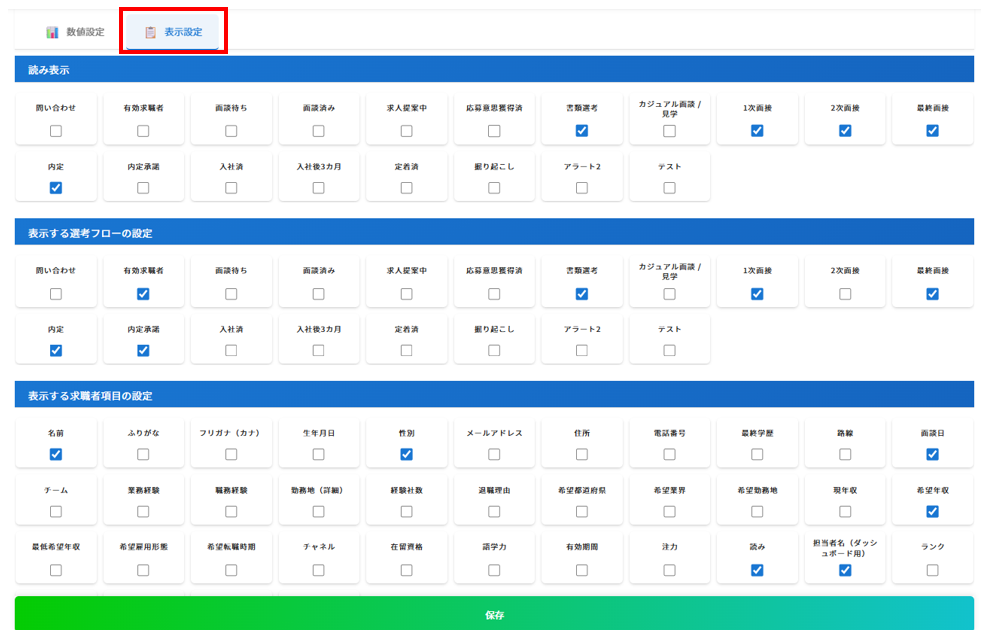Check the ランク checkbox
Viewport: 990px width, 633px height.
point(932,570)
